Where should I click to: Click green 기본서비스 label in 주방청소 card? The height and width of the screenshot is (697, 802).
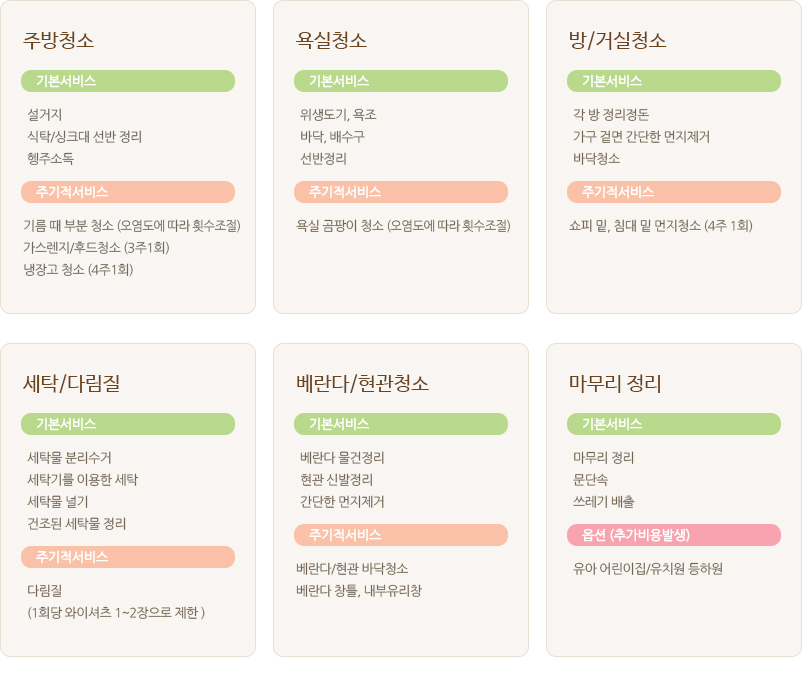point(128,81)
